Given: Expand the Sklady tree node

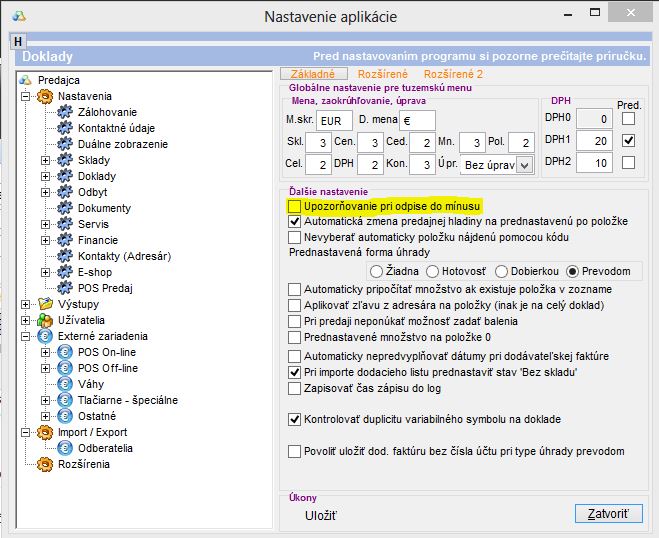Looking at the screenshot, I should (45, 160).
